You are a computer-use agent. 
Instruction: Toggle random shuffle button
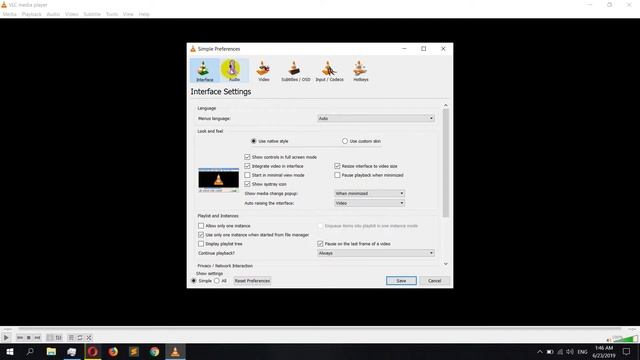89,338
